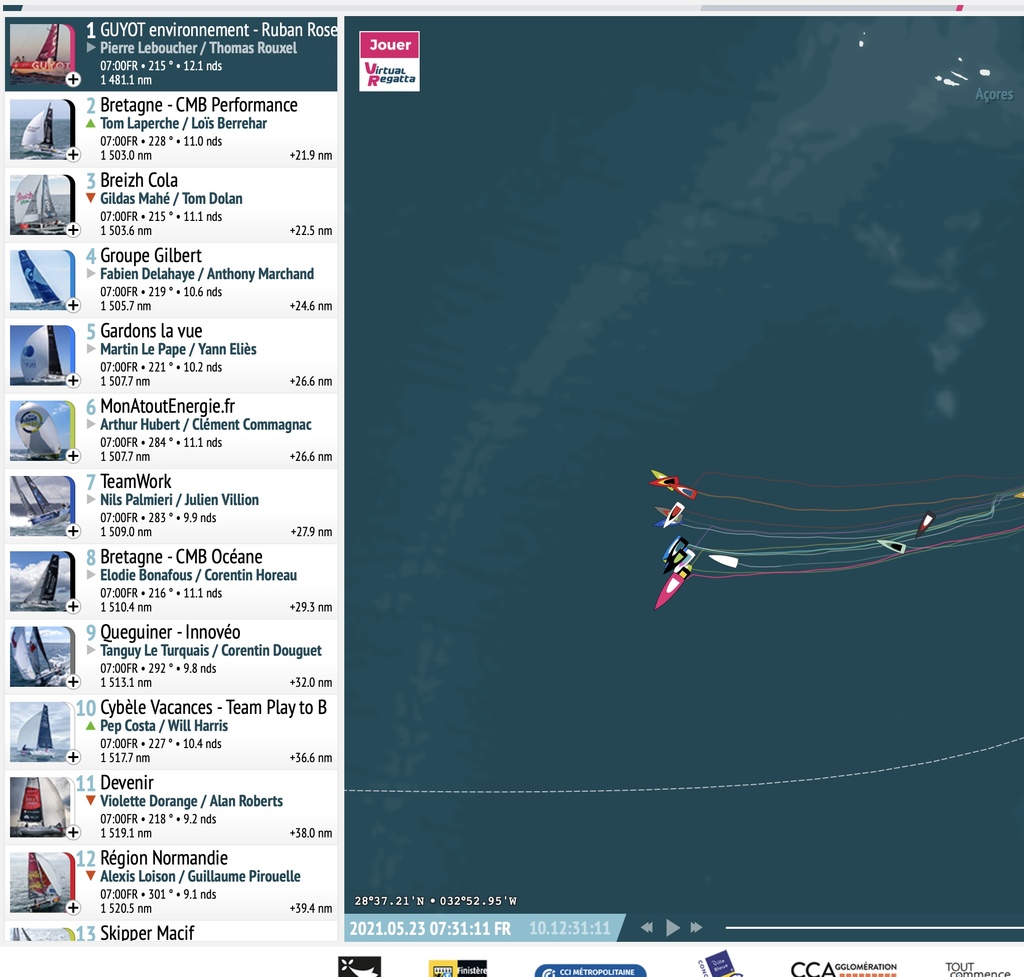The image size is (1024, 977).
Task: Select the 'Devenir' team name
Action: pyautogui.click(x=127, y=783)
